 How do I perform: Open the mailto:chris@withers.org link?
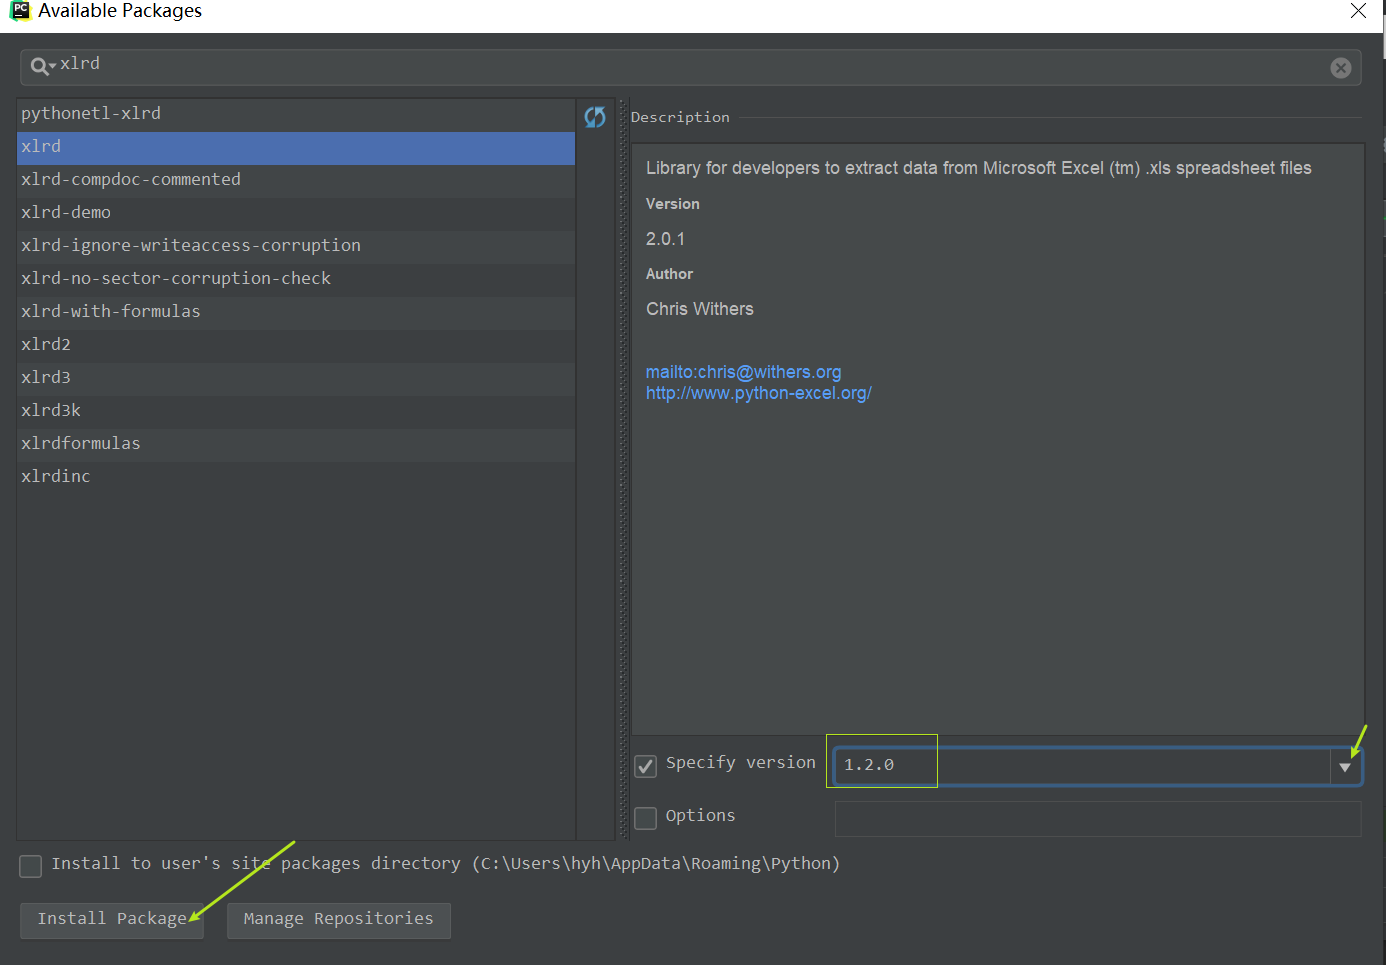pos(743,372)
